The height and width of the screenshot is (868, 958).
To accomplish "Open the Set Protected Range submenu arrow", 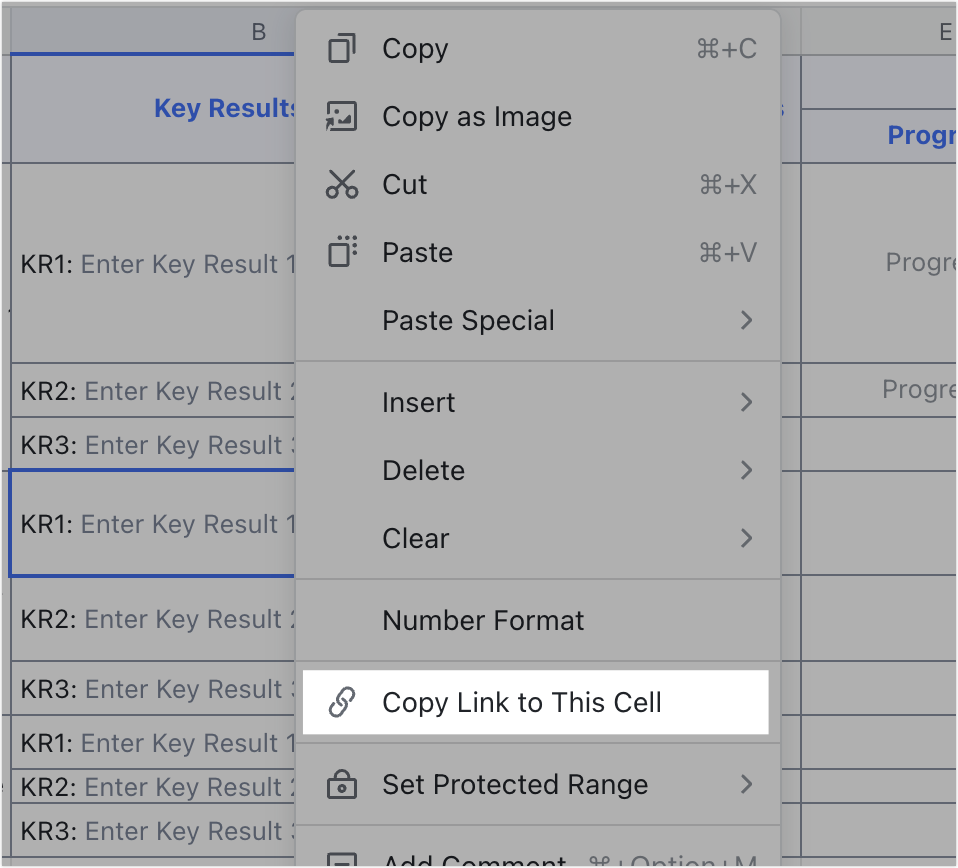I will (x=747, y=785).
